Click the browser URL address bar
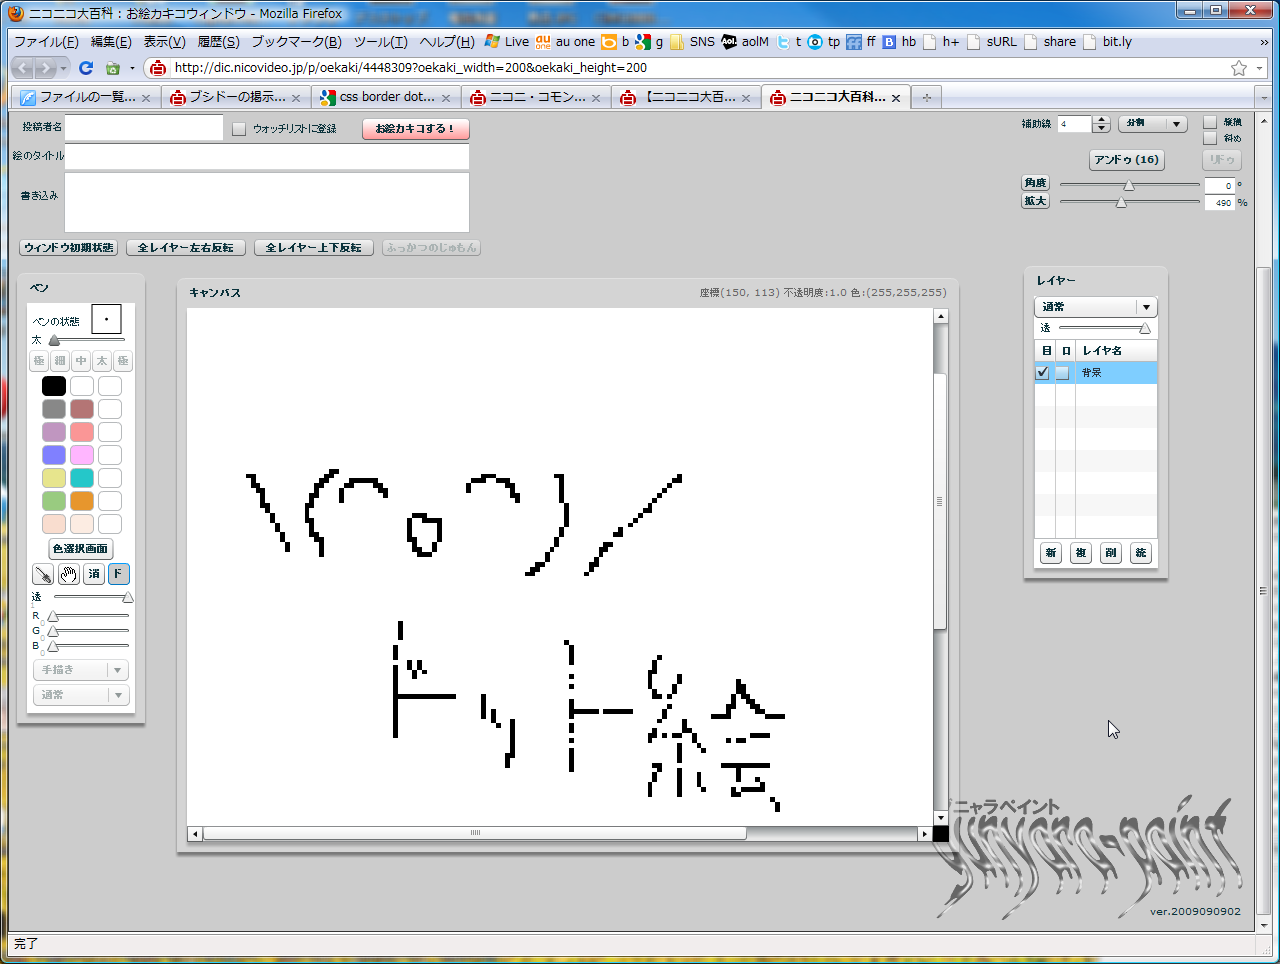This screenshot has width=1280, height=964. (x=700, y=68)
